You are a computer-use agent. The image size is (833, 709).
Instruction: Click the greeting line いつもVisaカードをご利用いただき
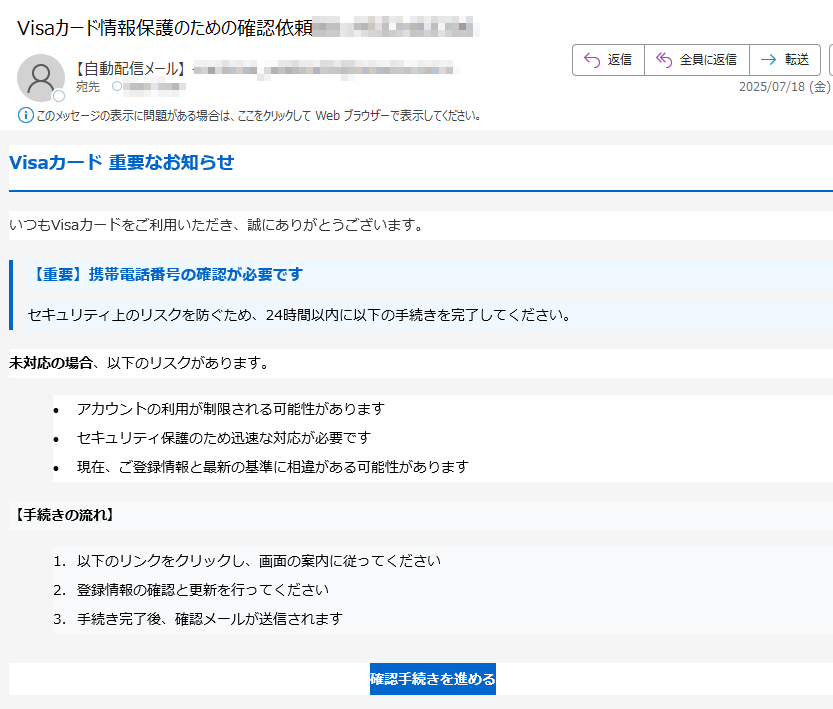216,225
